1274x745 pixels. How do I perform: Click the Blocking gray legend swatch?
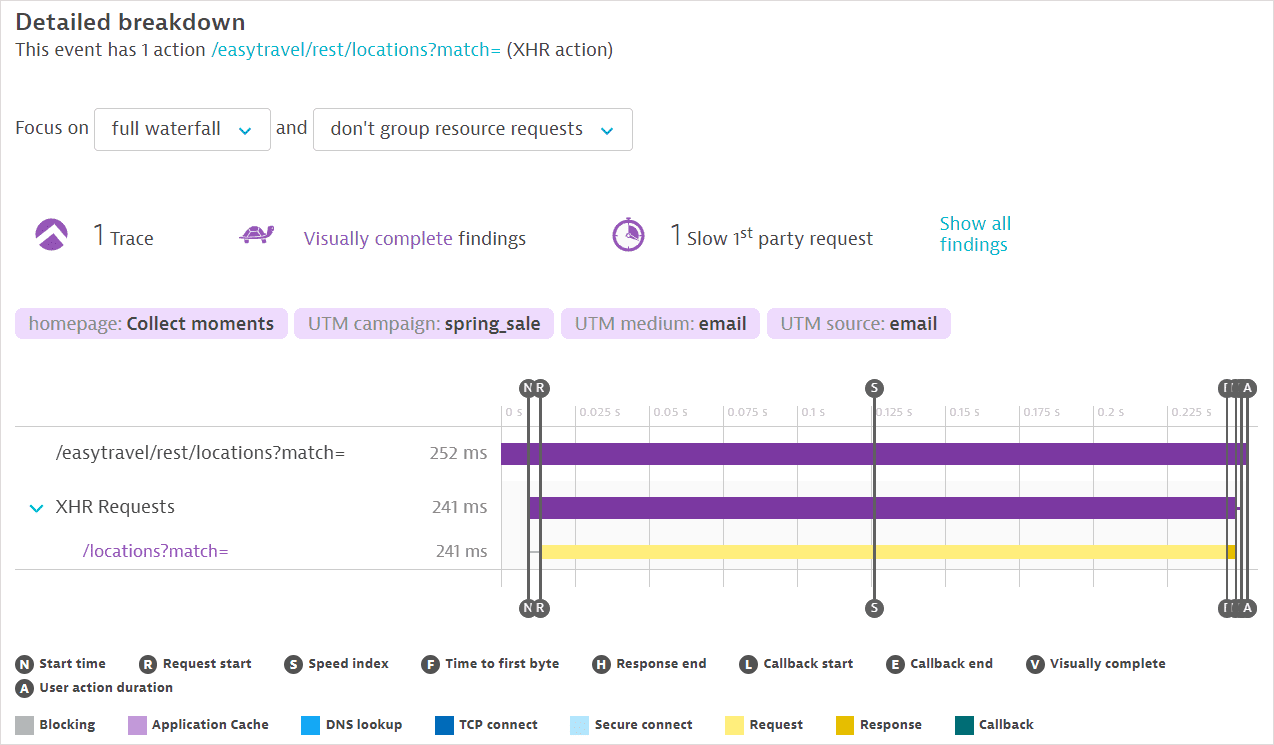click(x=24, y=725)
